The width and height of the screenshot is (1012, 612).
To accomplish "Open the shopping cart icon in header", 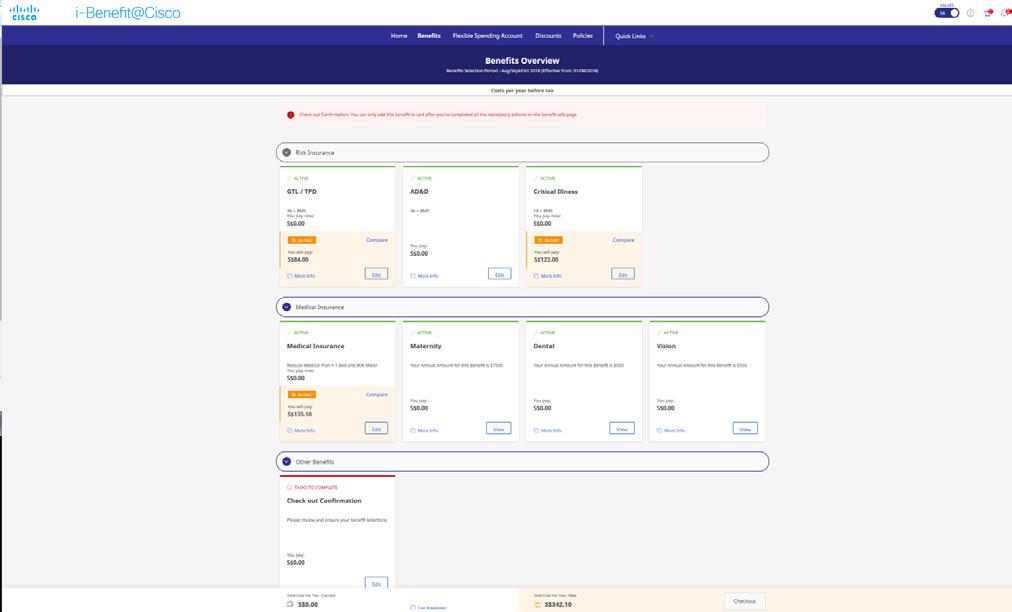I will point(987,13).
